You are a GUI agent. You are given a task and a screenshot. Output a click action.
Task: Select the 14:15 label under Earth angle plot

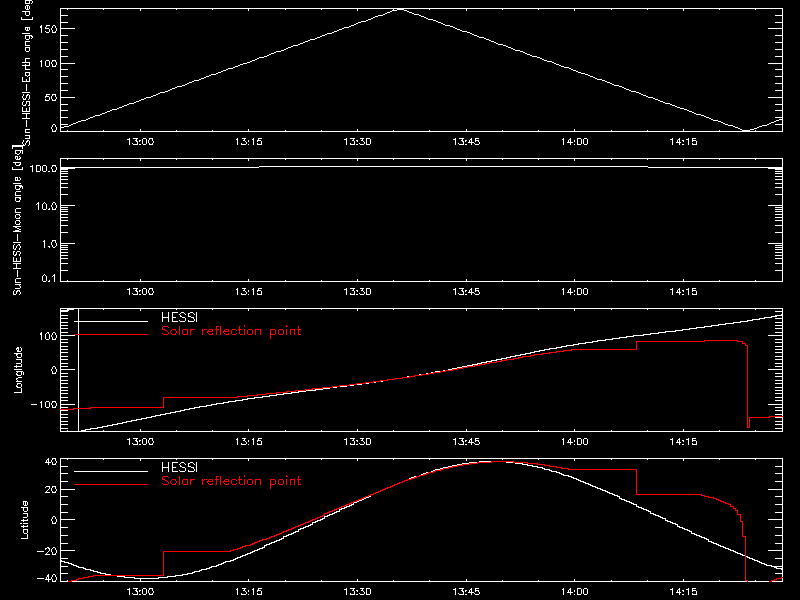[x=683, y=142]
